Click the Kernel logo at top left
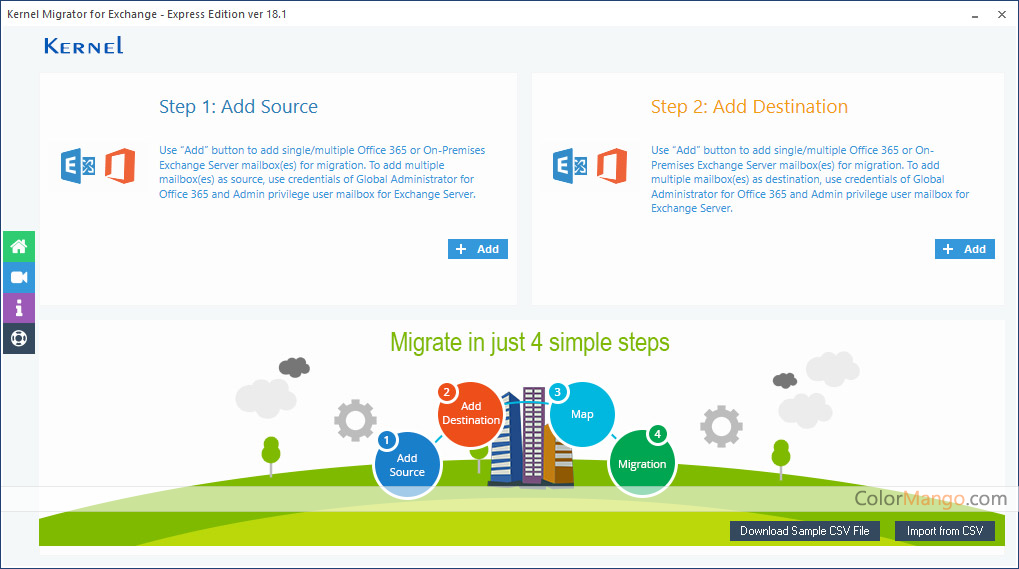This screenshot has width=1019, height=569. [x=83, y=46]
